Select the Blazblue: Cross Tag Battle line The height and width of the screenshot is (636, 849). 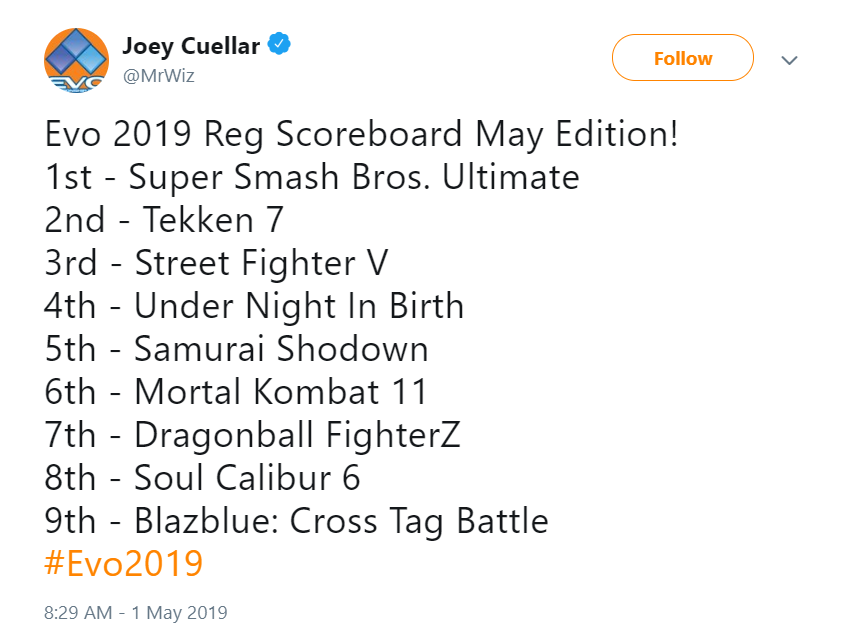tap(297, 521)
